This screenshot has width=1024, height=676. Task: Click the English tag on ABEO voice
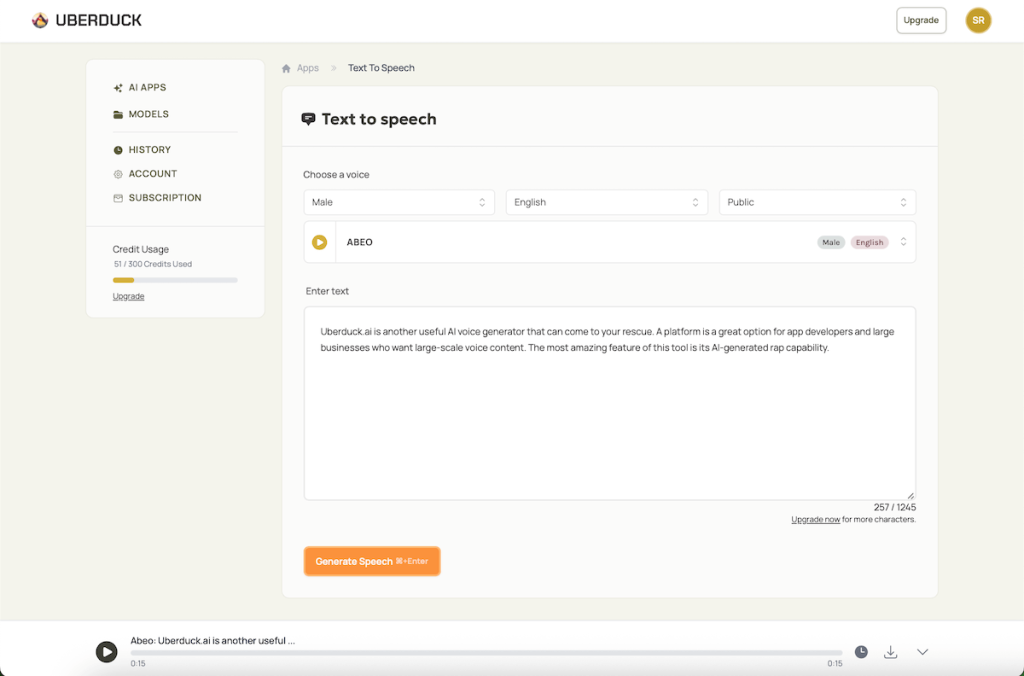[869, 242]
